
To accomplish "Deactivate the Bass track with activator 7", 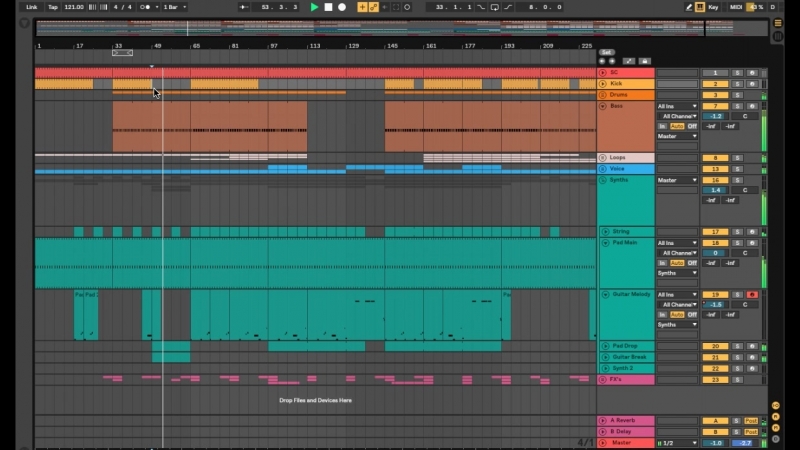I will [715, 106].
